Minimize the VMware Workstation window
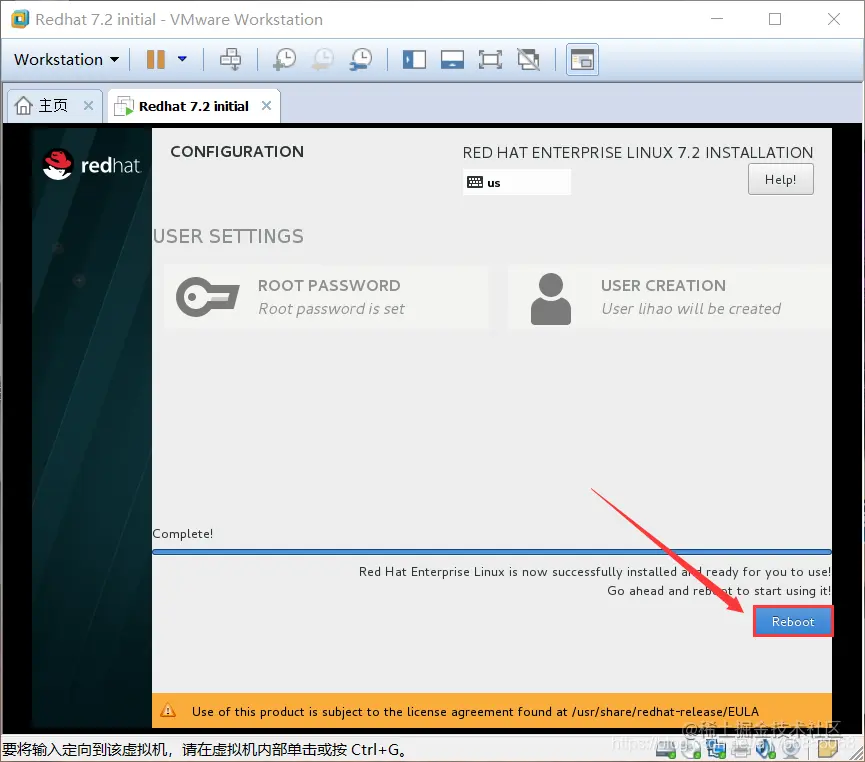 coord(717,19)
